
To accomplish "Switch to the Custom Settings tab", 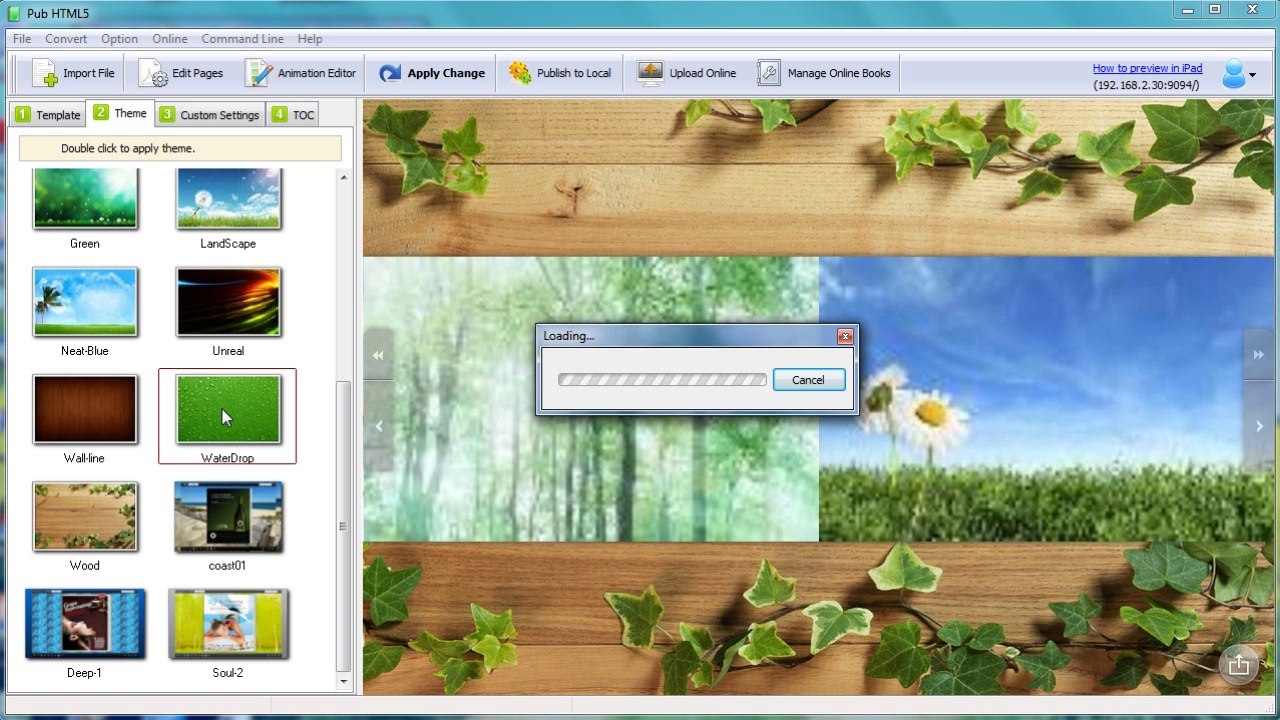I will click(x=211, y=114).
